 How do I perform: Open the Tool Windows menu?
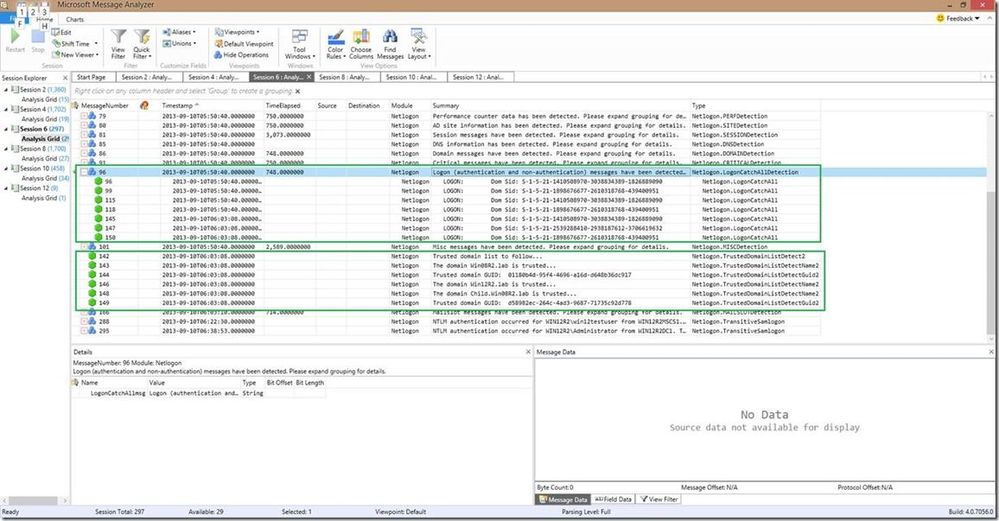point(299,43)
